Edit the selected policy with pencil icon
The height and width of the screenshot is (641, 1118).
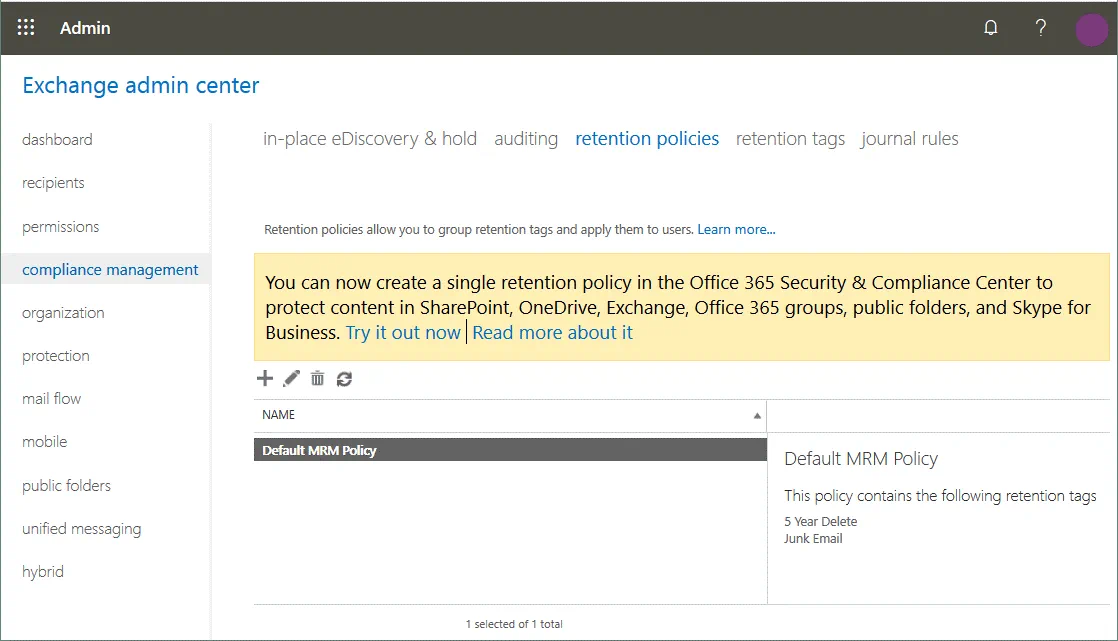click(291, 378)
